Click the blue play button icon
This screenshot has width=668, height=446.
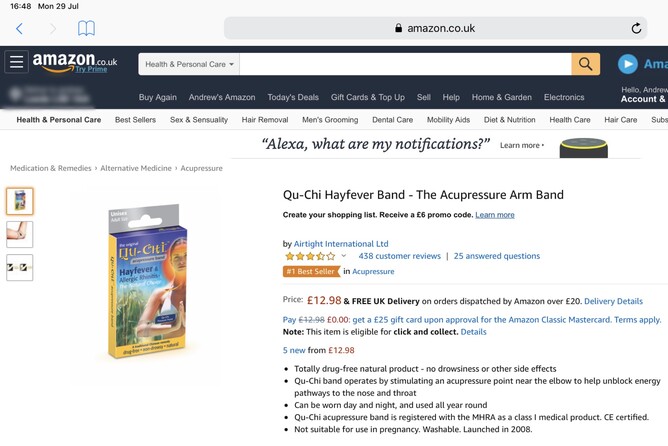point(627,64)
